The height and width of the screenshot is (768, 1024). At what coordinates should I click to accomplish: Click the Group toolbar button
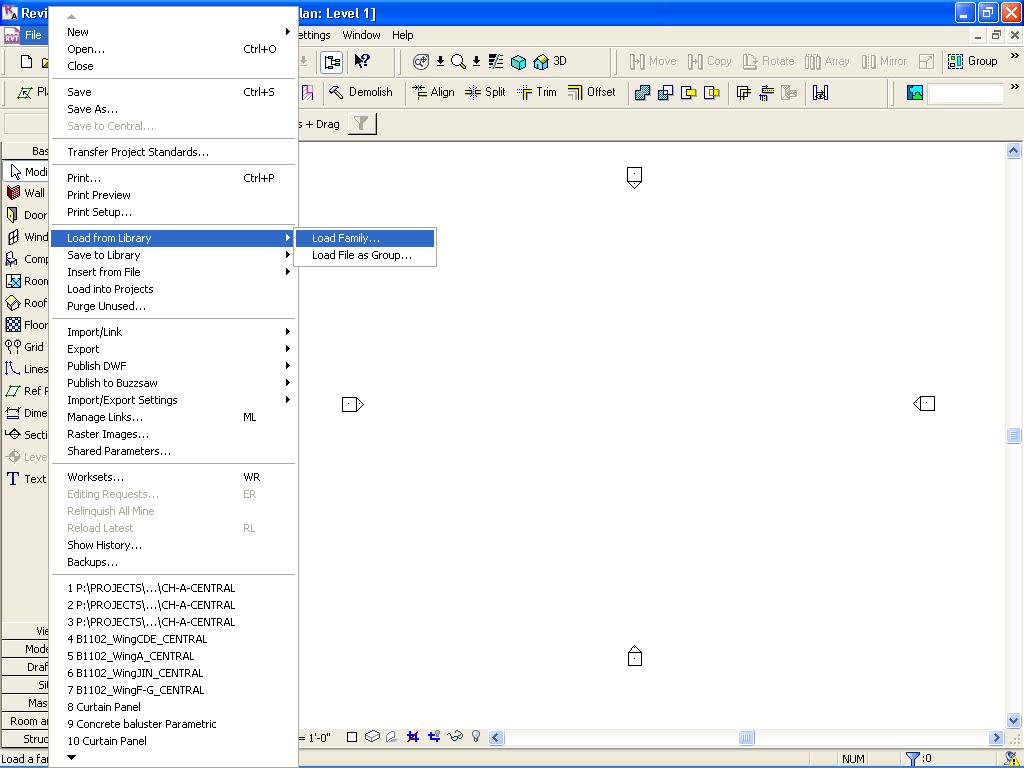pyautogui.click(x=972, y=61)
